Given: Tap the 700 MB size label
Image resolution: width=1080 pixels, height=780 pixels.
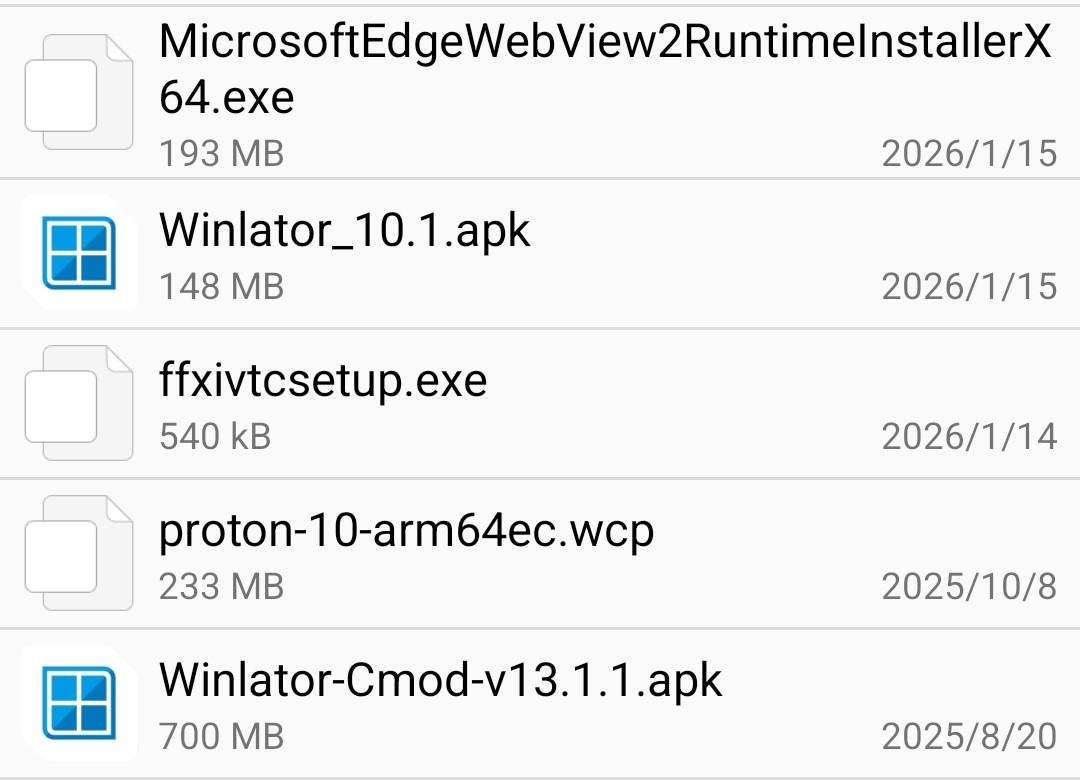Looking at the screenshot, I should point(221,737).
